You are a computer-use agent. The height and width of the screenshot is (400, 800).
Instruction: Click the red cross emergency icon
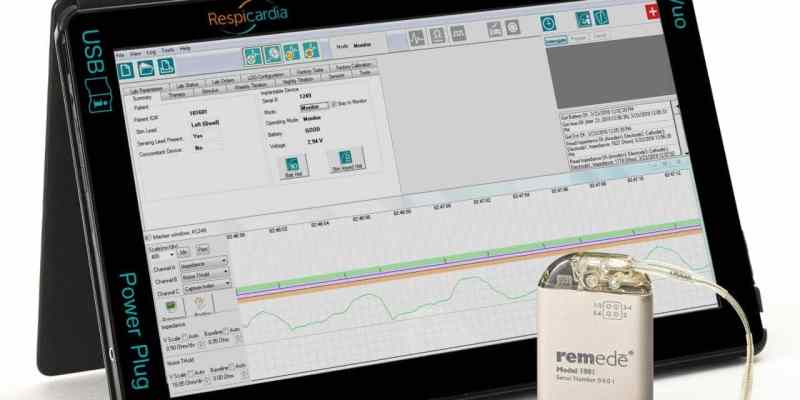[653, 12]
